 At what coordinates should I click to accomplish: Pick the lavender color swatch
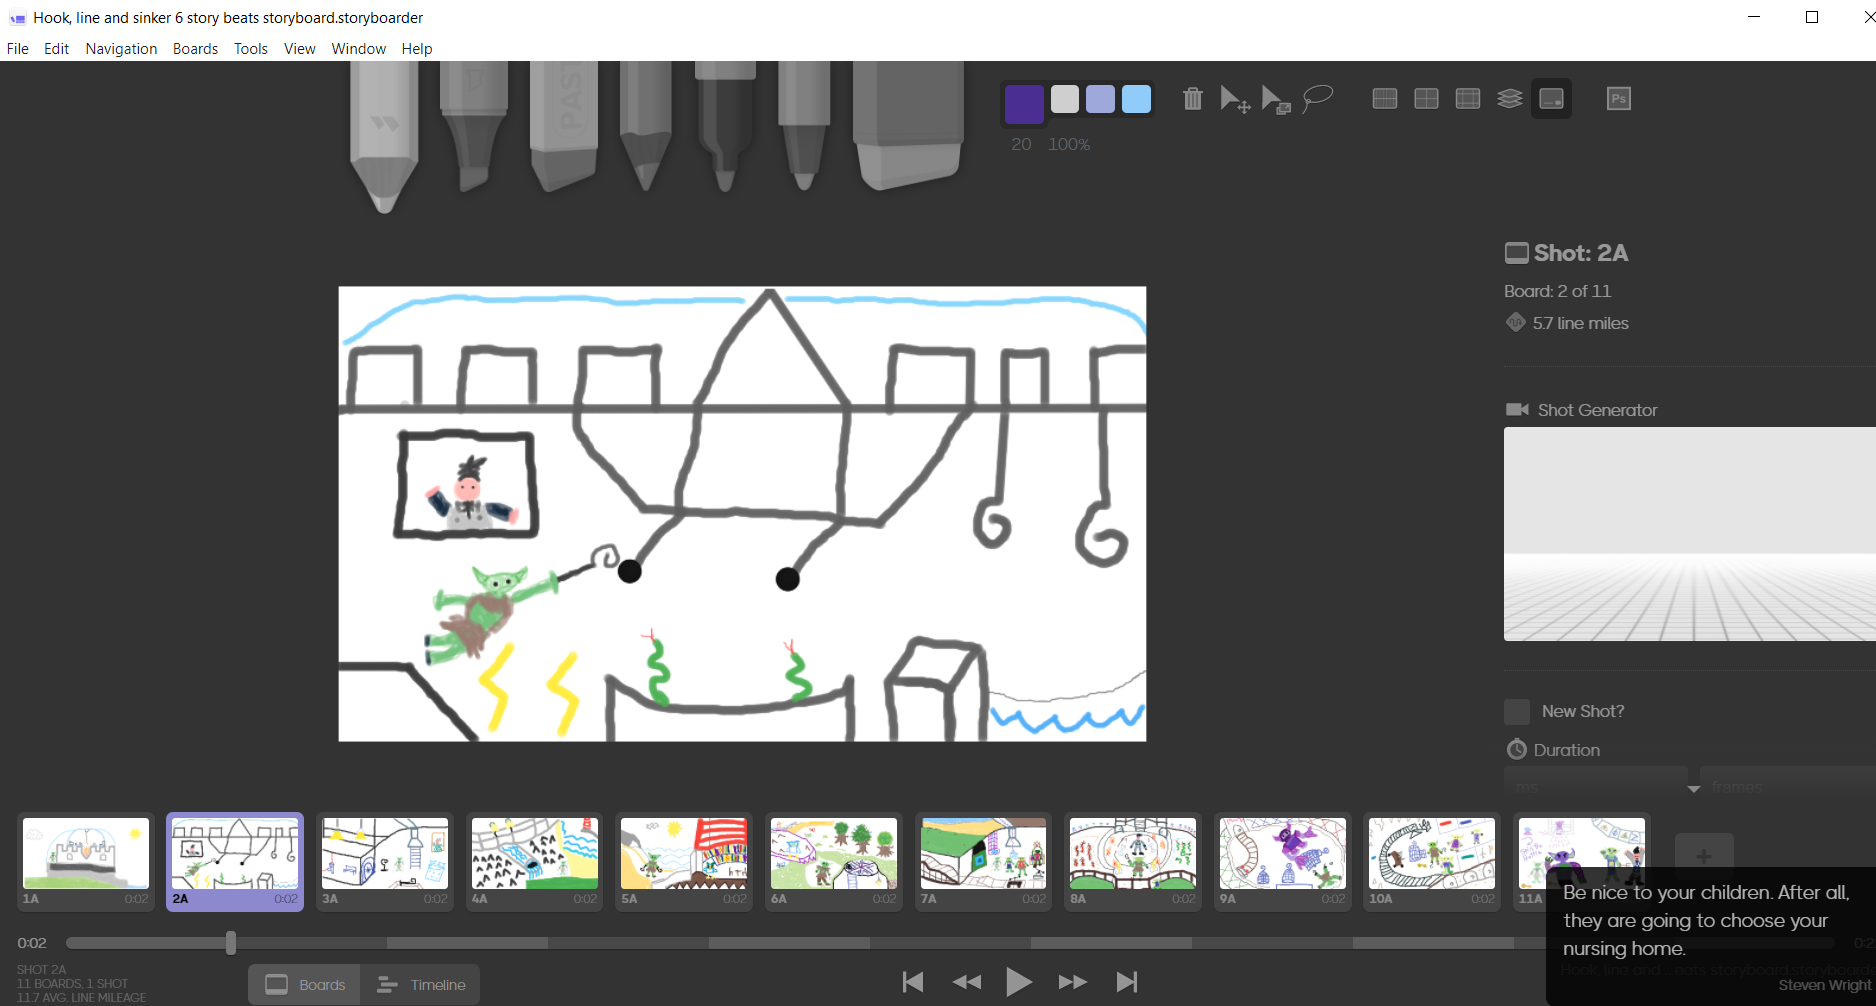(1100, 99)
